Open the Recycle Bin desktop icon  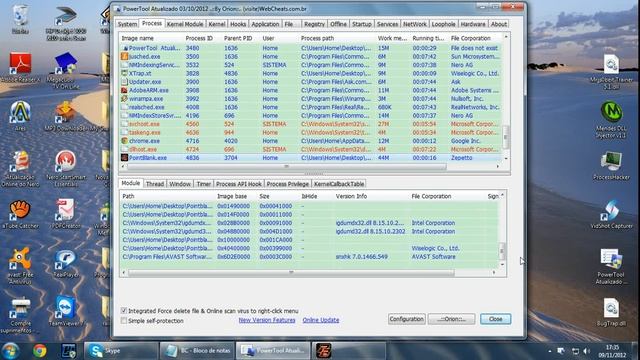(x=20, y=19)
